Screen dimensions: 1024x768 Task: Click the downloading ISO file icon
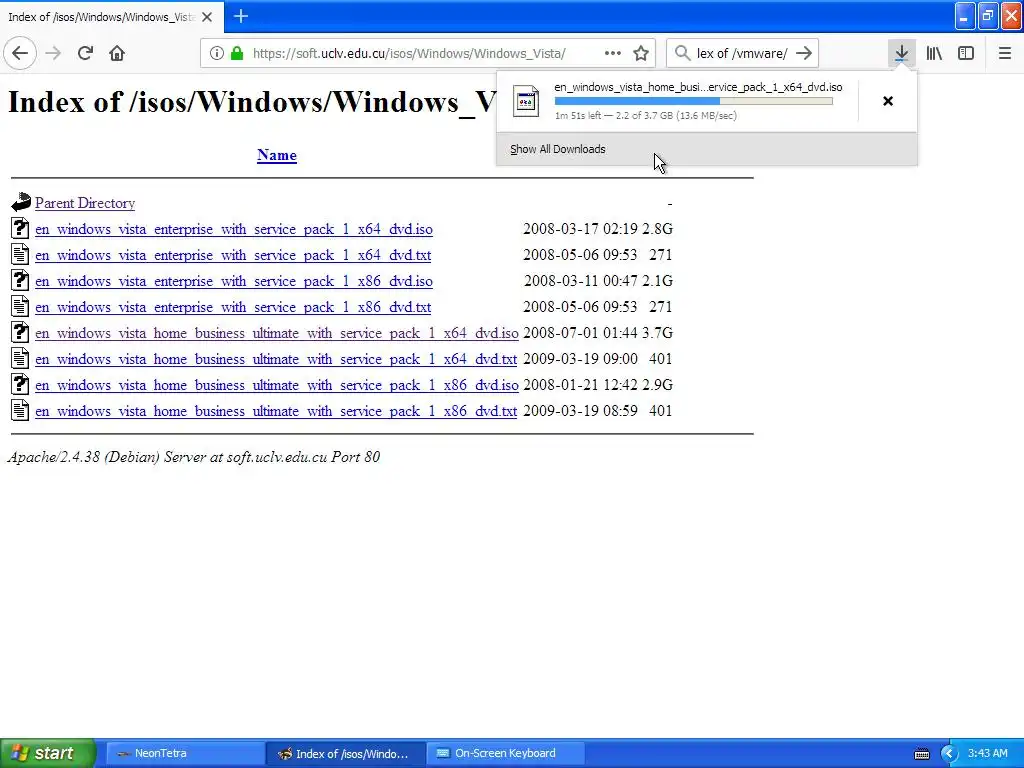[526, 101]
